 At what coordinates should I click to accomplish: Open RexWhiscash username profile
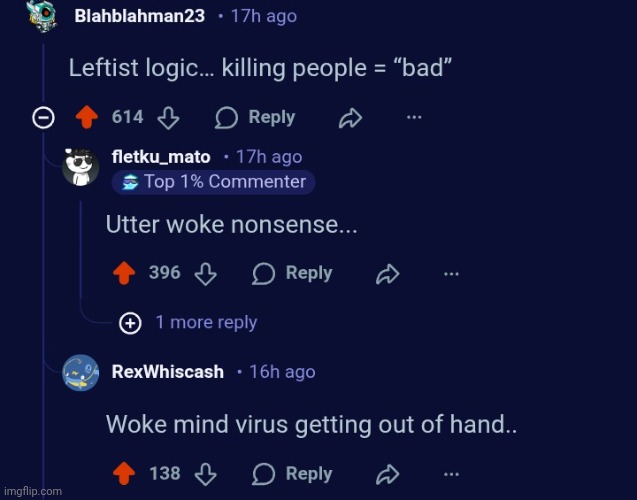[x=168, y=372]
